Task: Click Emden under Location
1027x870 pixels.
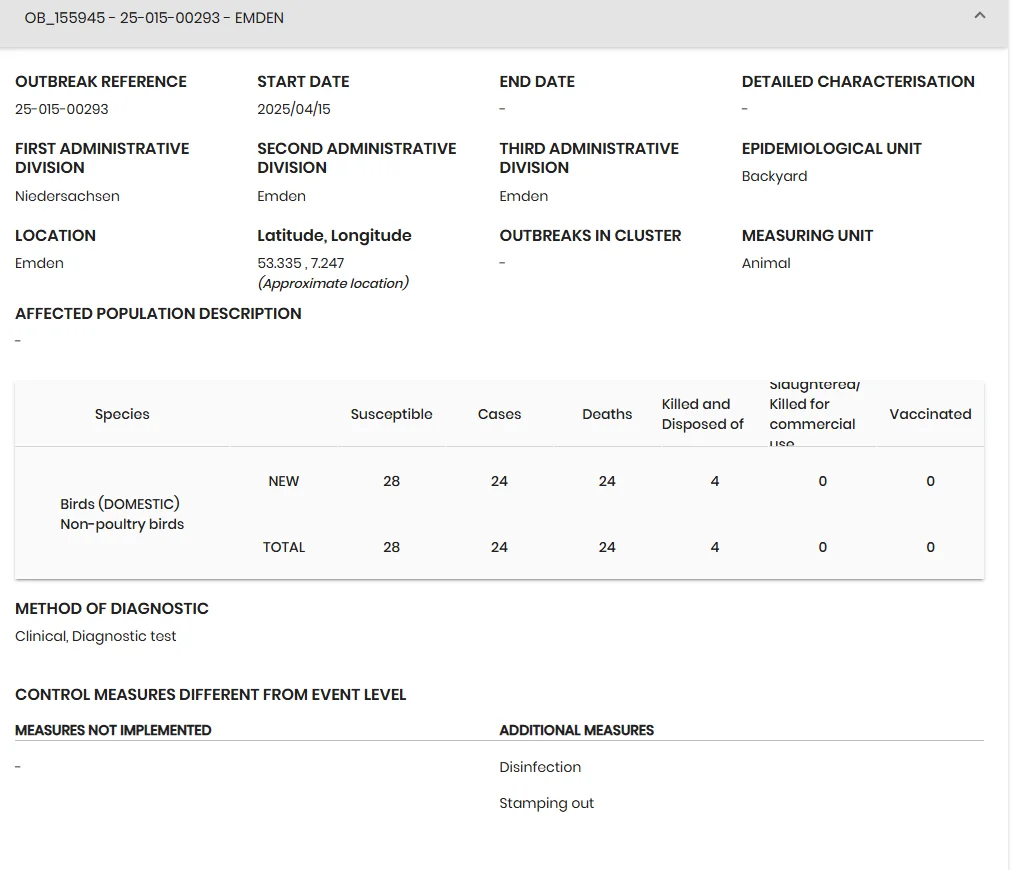Action: [39, 263]
